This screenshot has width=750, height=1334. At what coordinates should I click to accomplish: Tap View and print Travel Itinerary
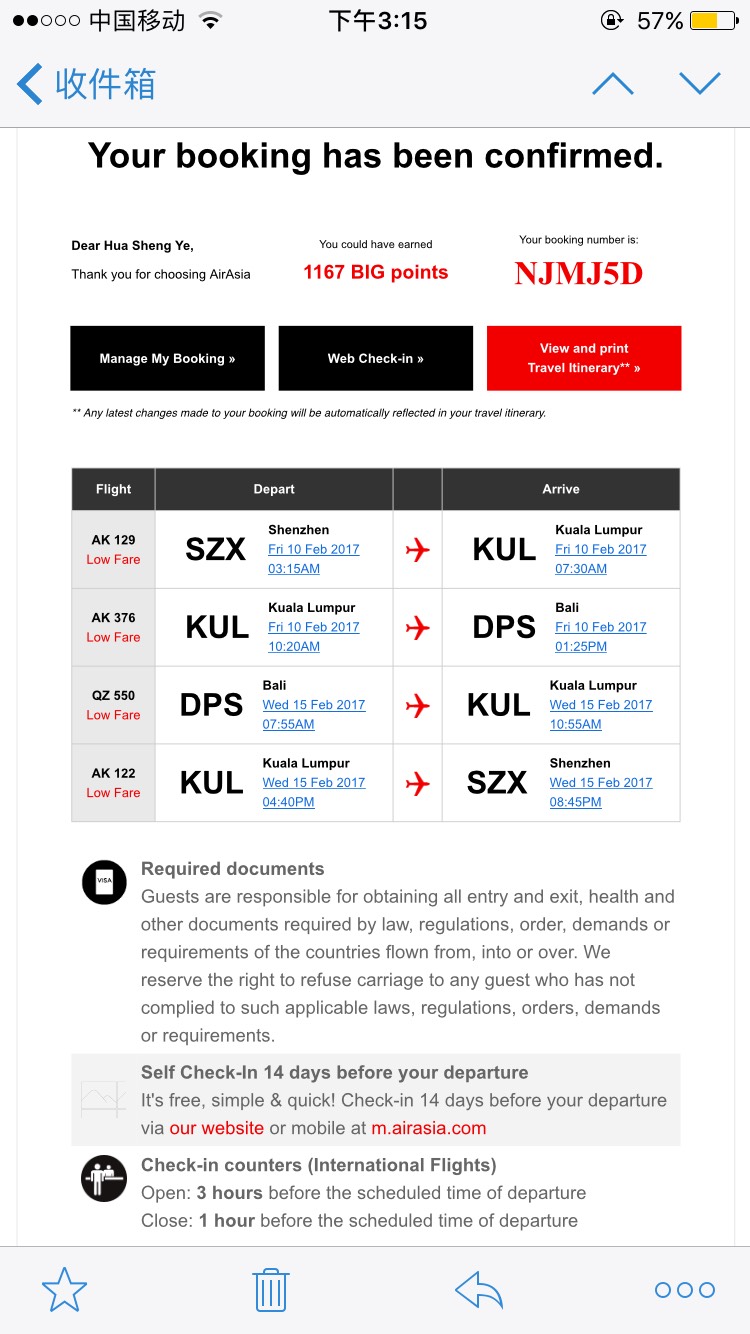point(584,358)
